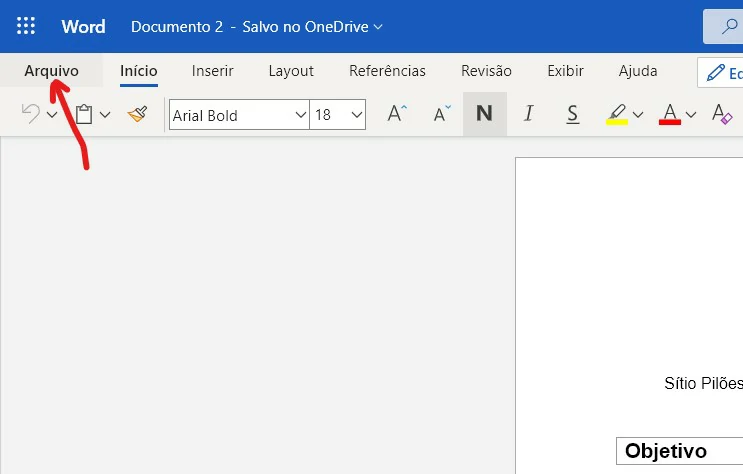Click the clear formatting eraser icon
Viewport: 743px width, 474px height.
coord(722,114)
